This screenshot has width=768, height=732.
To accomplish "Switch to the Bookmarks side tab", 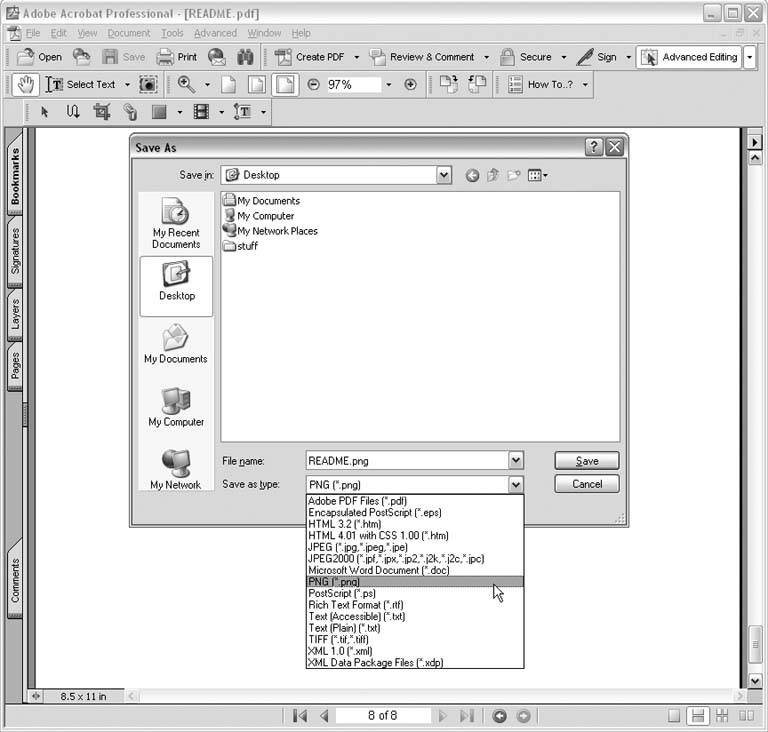I will coord(15,177).
